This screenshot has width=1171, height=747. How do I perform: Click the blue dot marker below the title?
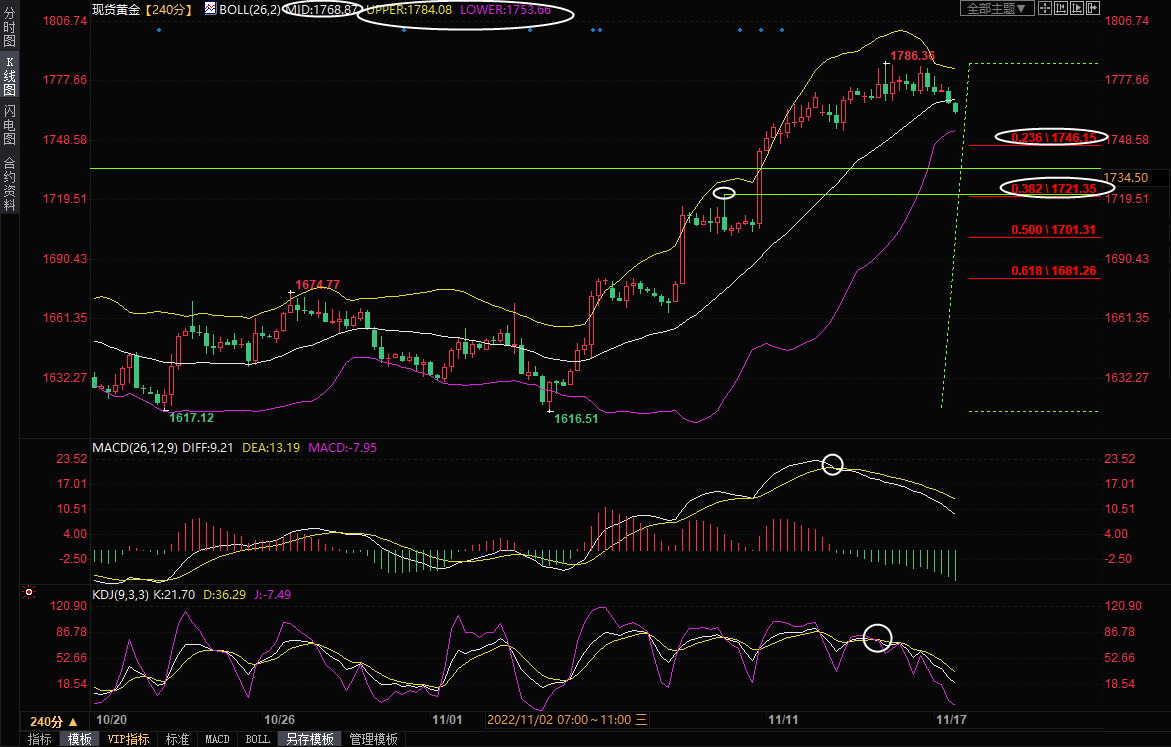(159, 30)
